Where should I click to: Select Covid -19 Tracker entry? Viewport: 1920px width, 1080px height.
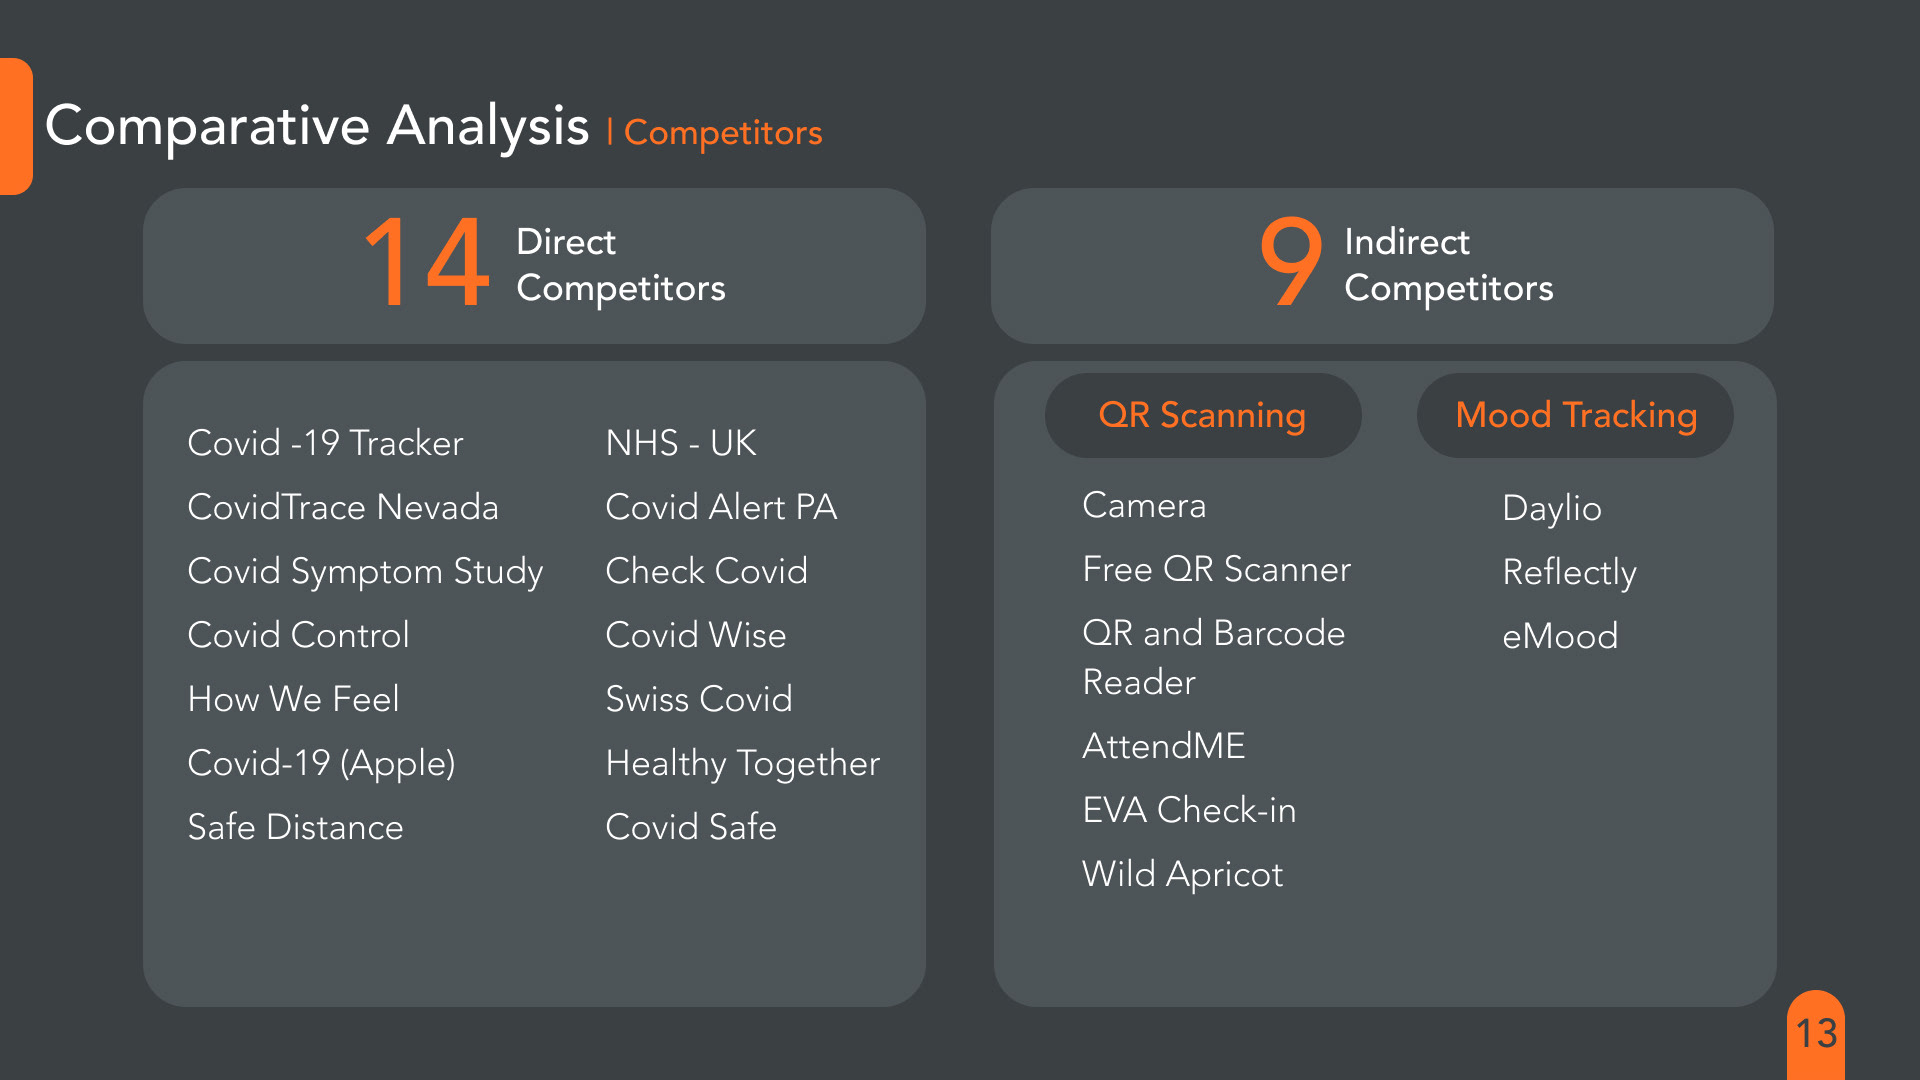(x=325, y=443)
